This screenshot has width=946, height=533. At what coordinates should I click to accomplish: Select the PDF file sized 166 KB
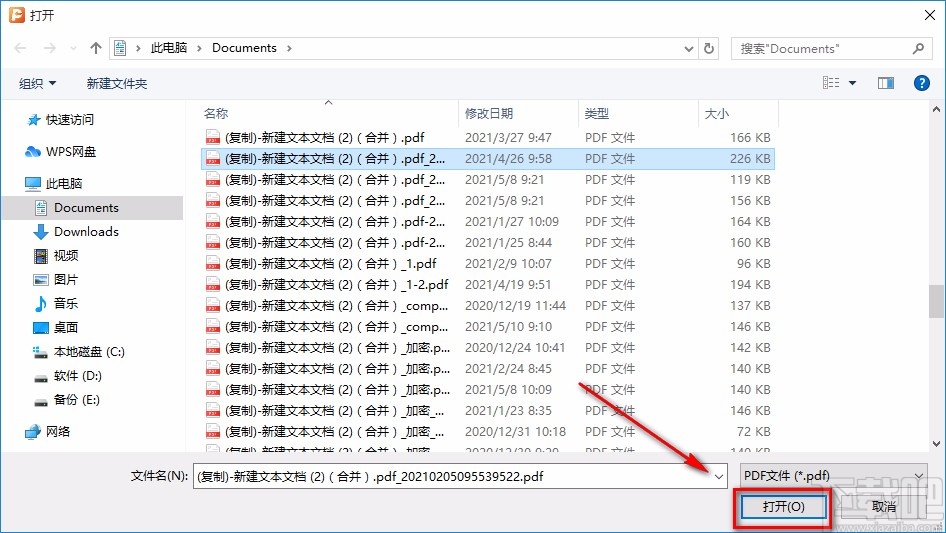488,138
